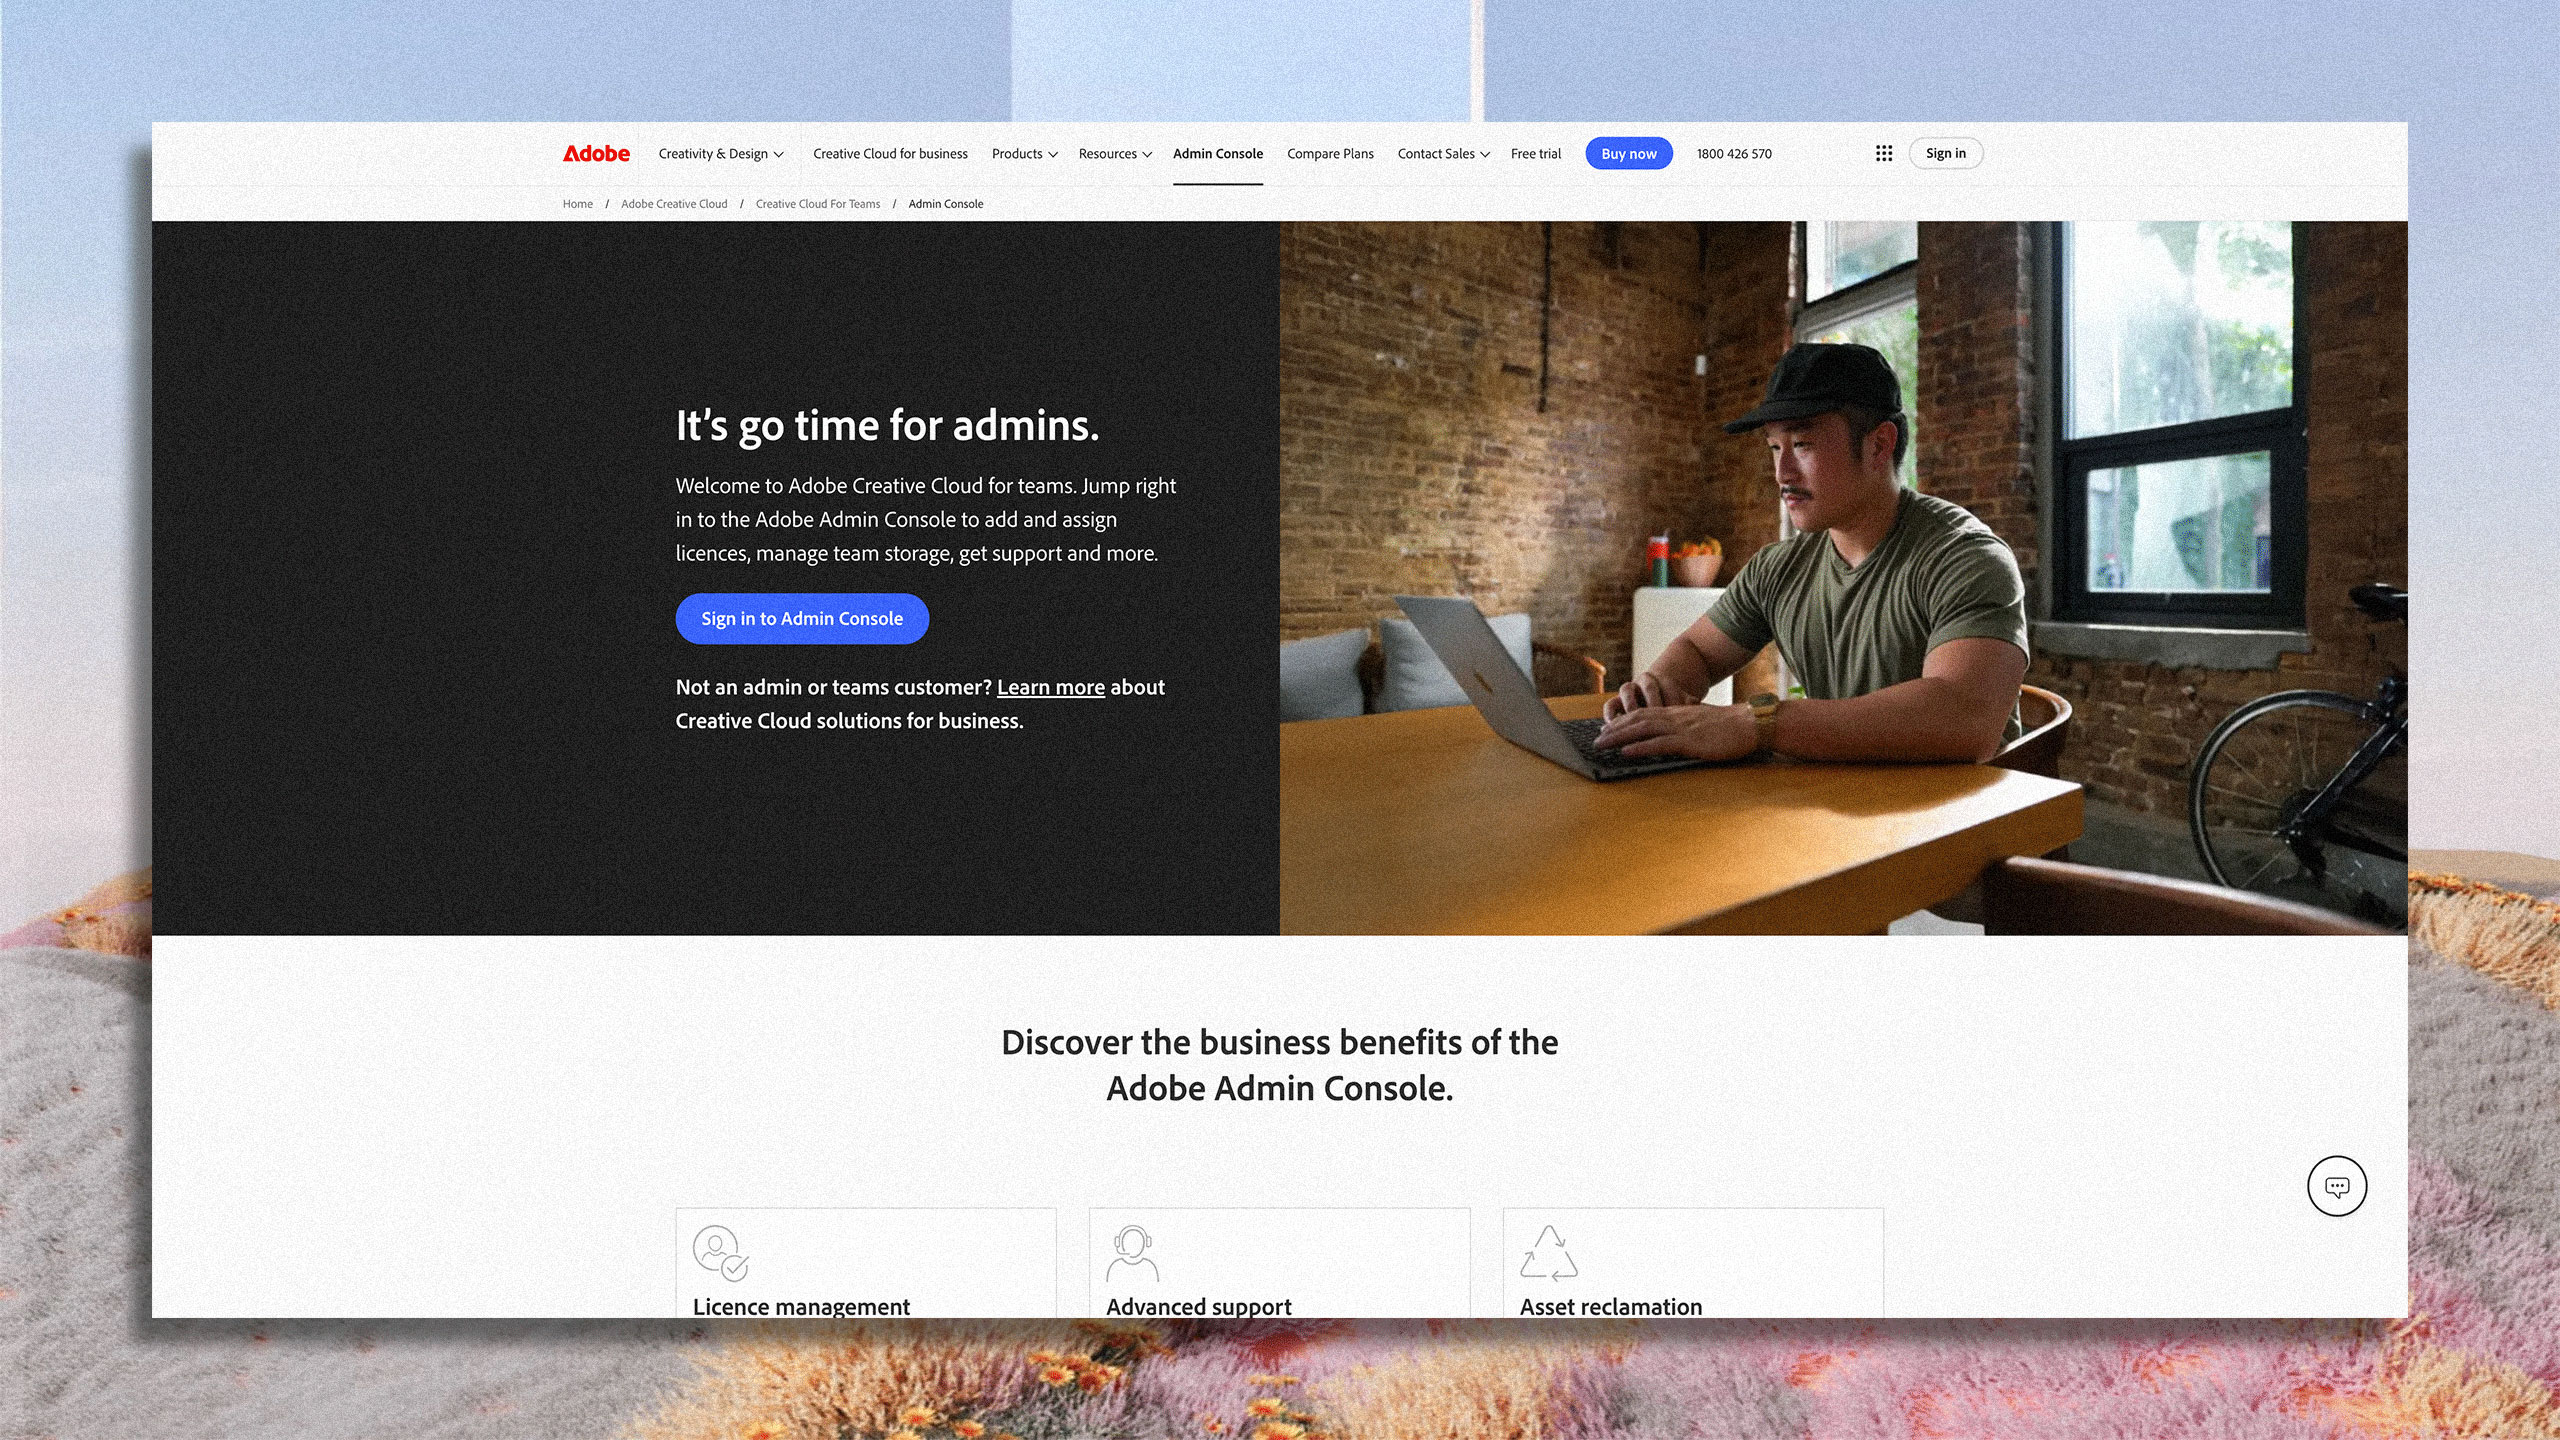Click the "Discover the business benefits" heading
Screen dimensions: 2560x1440
(1279, 1065)
